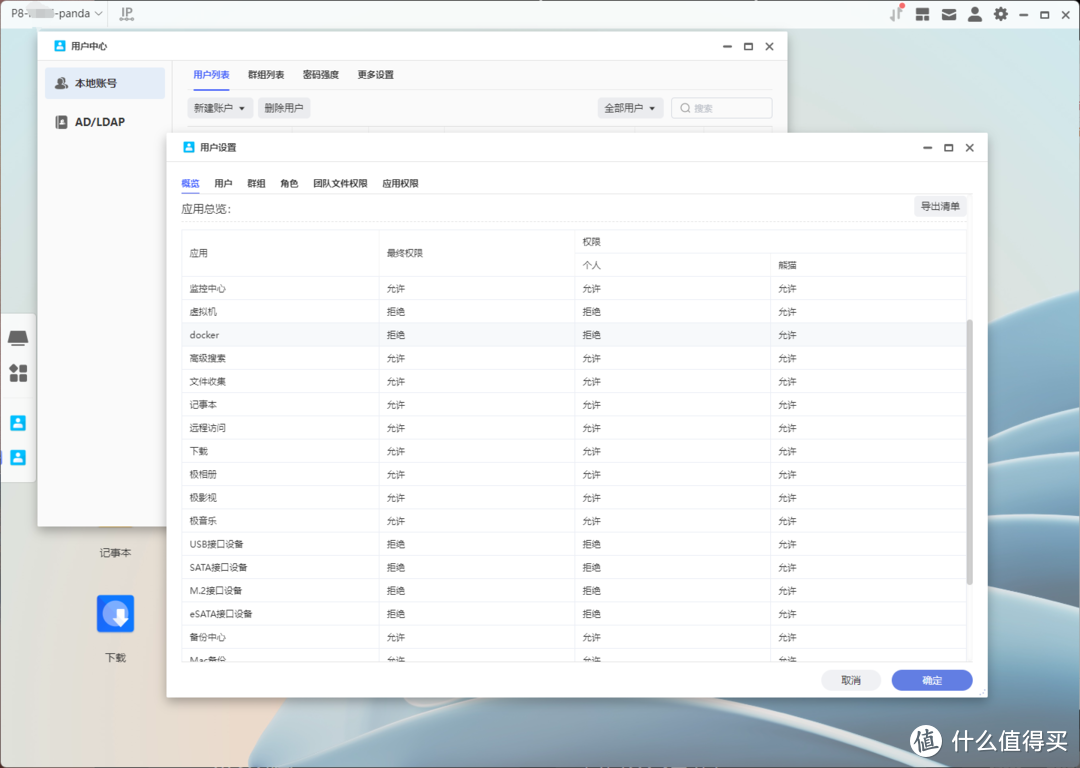Viewport: 1080px width, 768px height.
Task: Expand the P8 device name dropdown at top left
Action: click(x=57, y=13)
